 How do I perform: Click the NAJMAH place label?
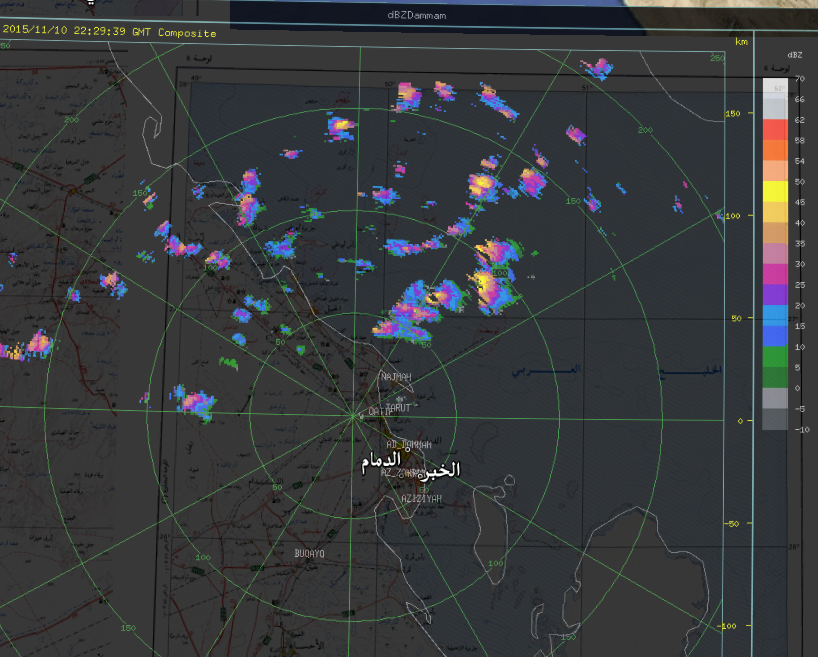click(x=396, y=376)
